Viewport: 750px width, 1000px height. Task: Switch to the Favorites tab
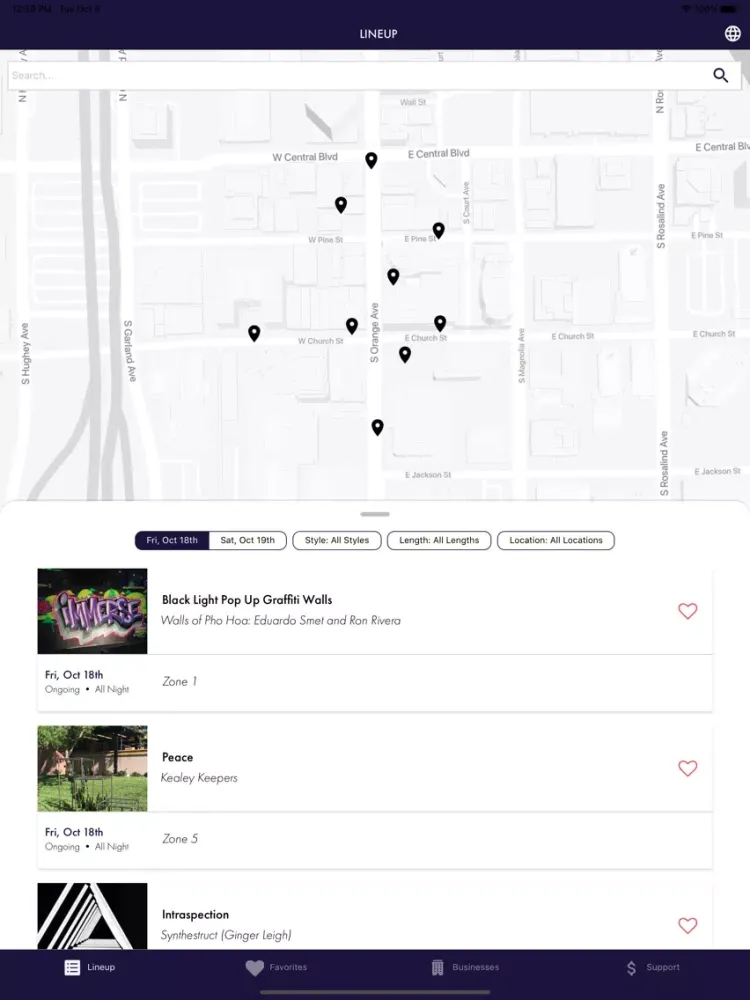276,967
